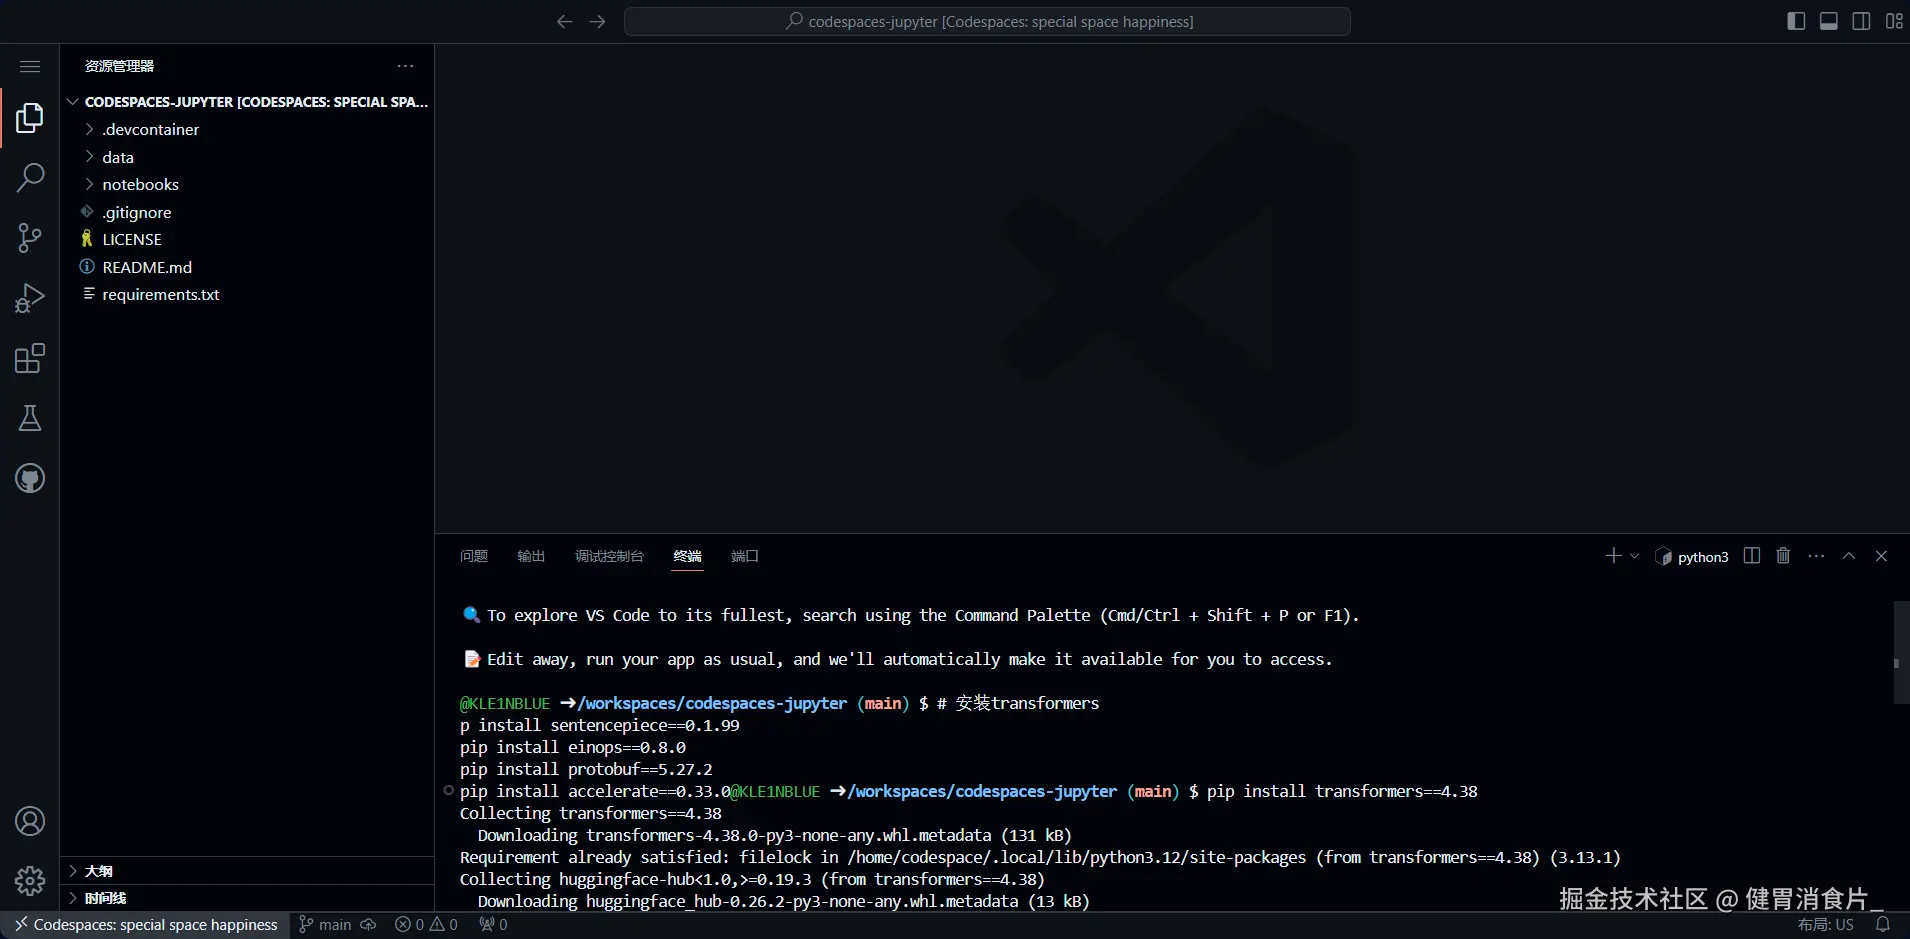The height and width of the screenshot is (939, 1910).
Task: Open the Search view
Action: click(30, 178)
